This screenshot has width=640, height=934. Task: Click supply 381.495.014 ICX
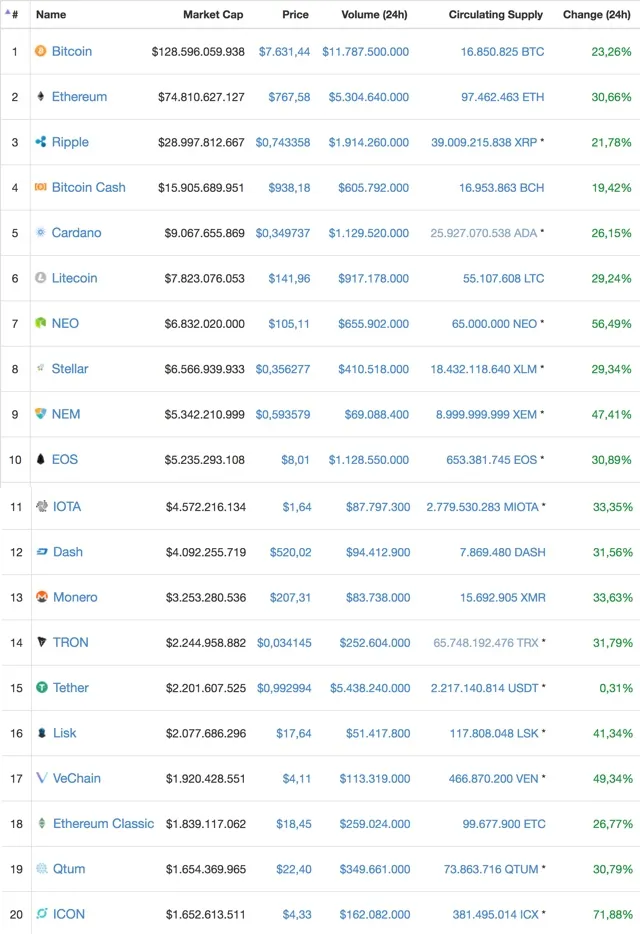tap(496, 914)
